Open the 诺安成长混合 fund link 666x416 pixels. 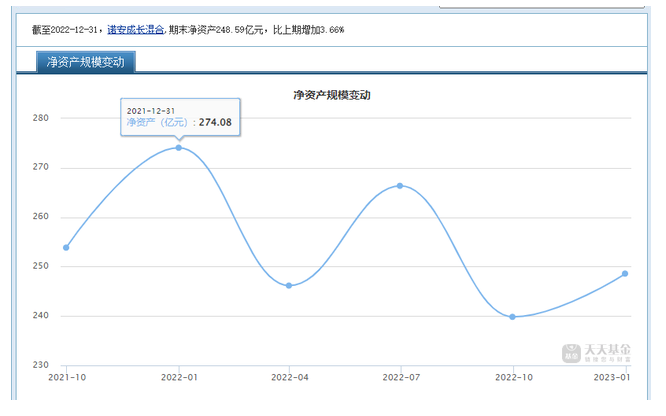(x=136, y=30)
